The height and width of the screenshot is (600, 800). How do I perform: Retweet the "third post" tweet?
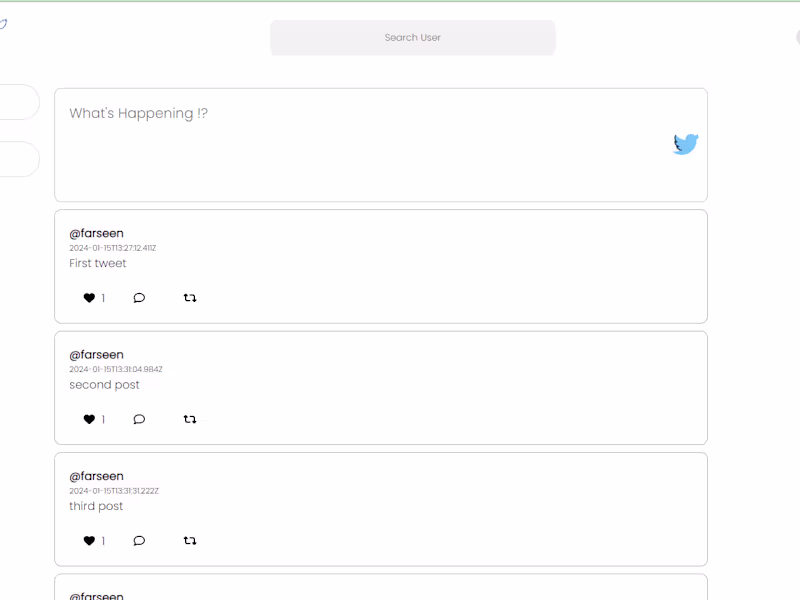[190, 541]
